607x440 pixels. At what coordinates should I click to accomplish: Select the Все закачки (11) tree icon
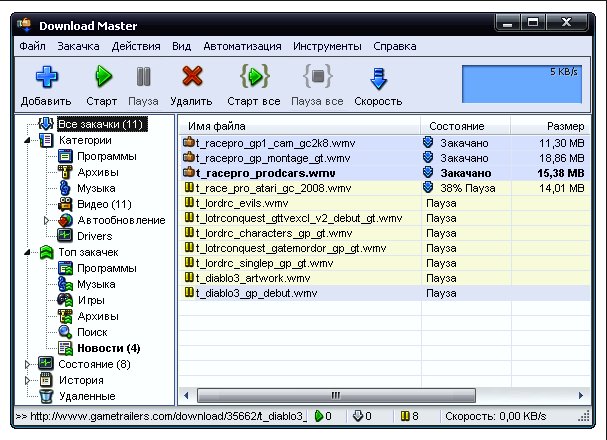(46, 124)
